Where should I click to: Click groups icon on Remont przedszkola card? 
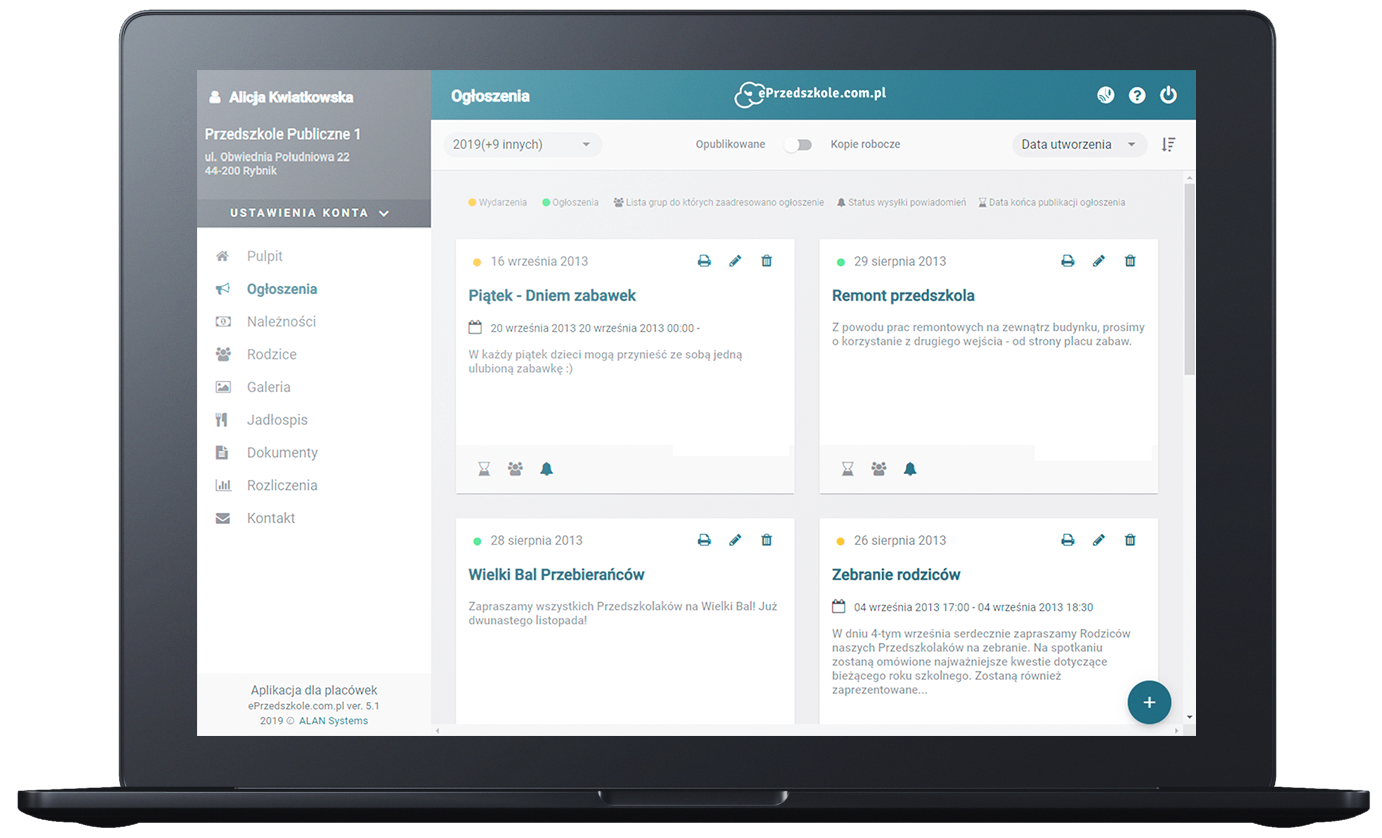point(879,468)
